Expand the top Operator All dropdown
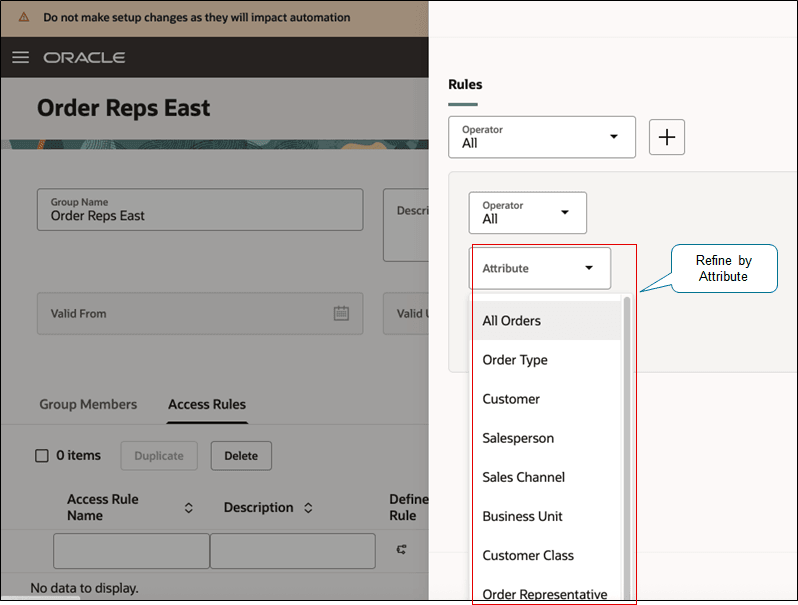The height and width of the screenshot is (605, 798). tap(542, 137)
